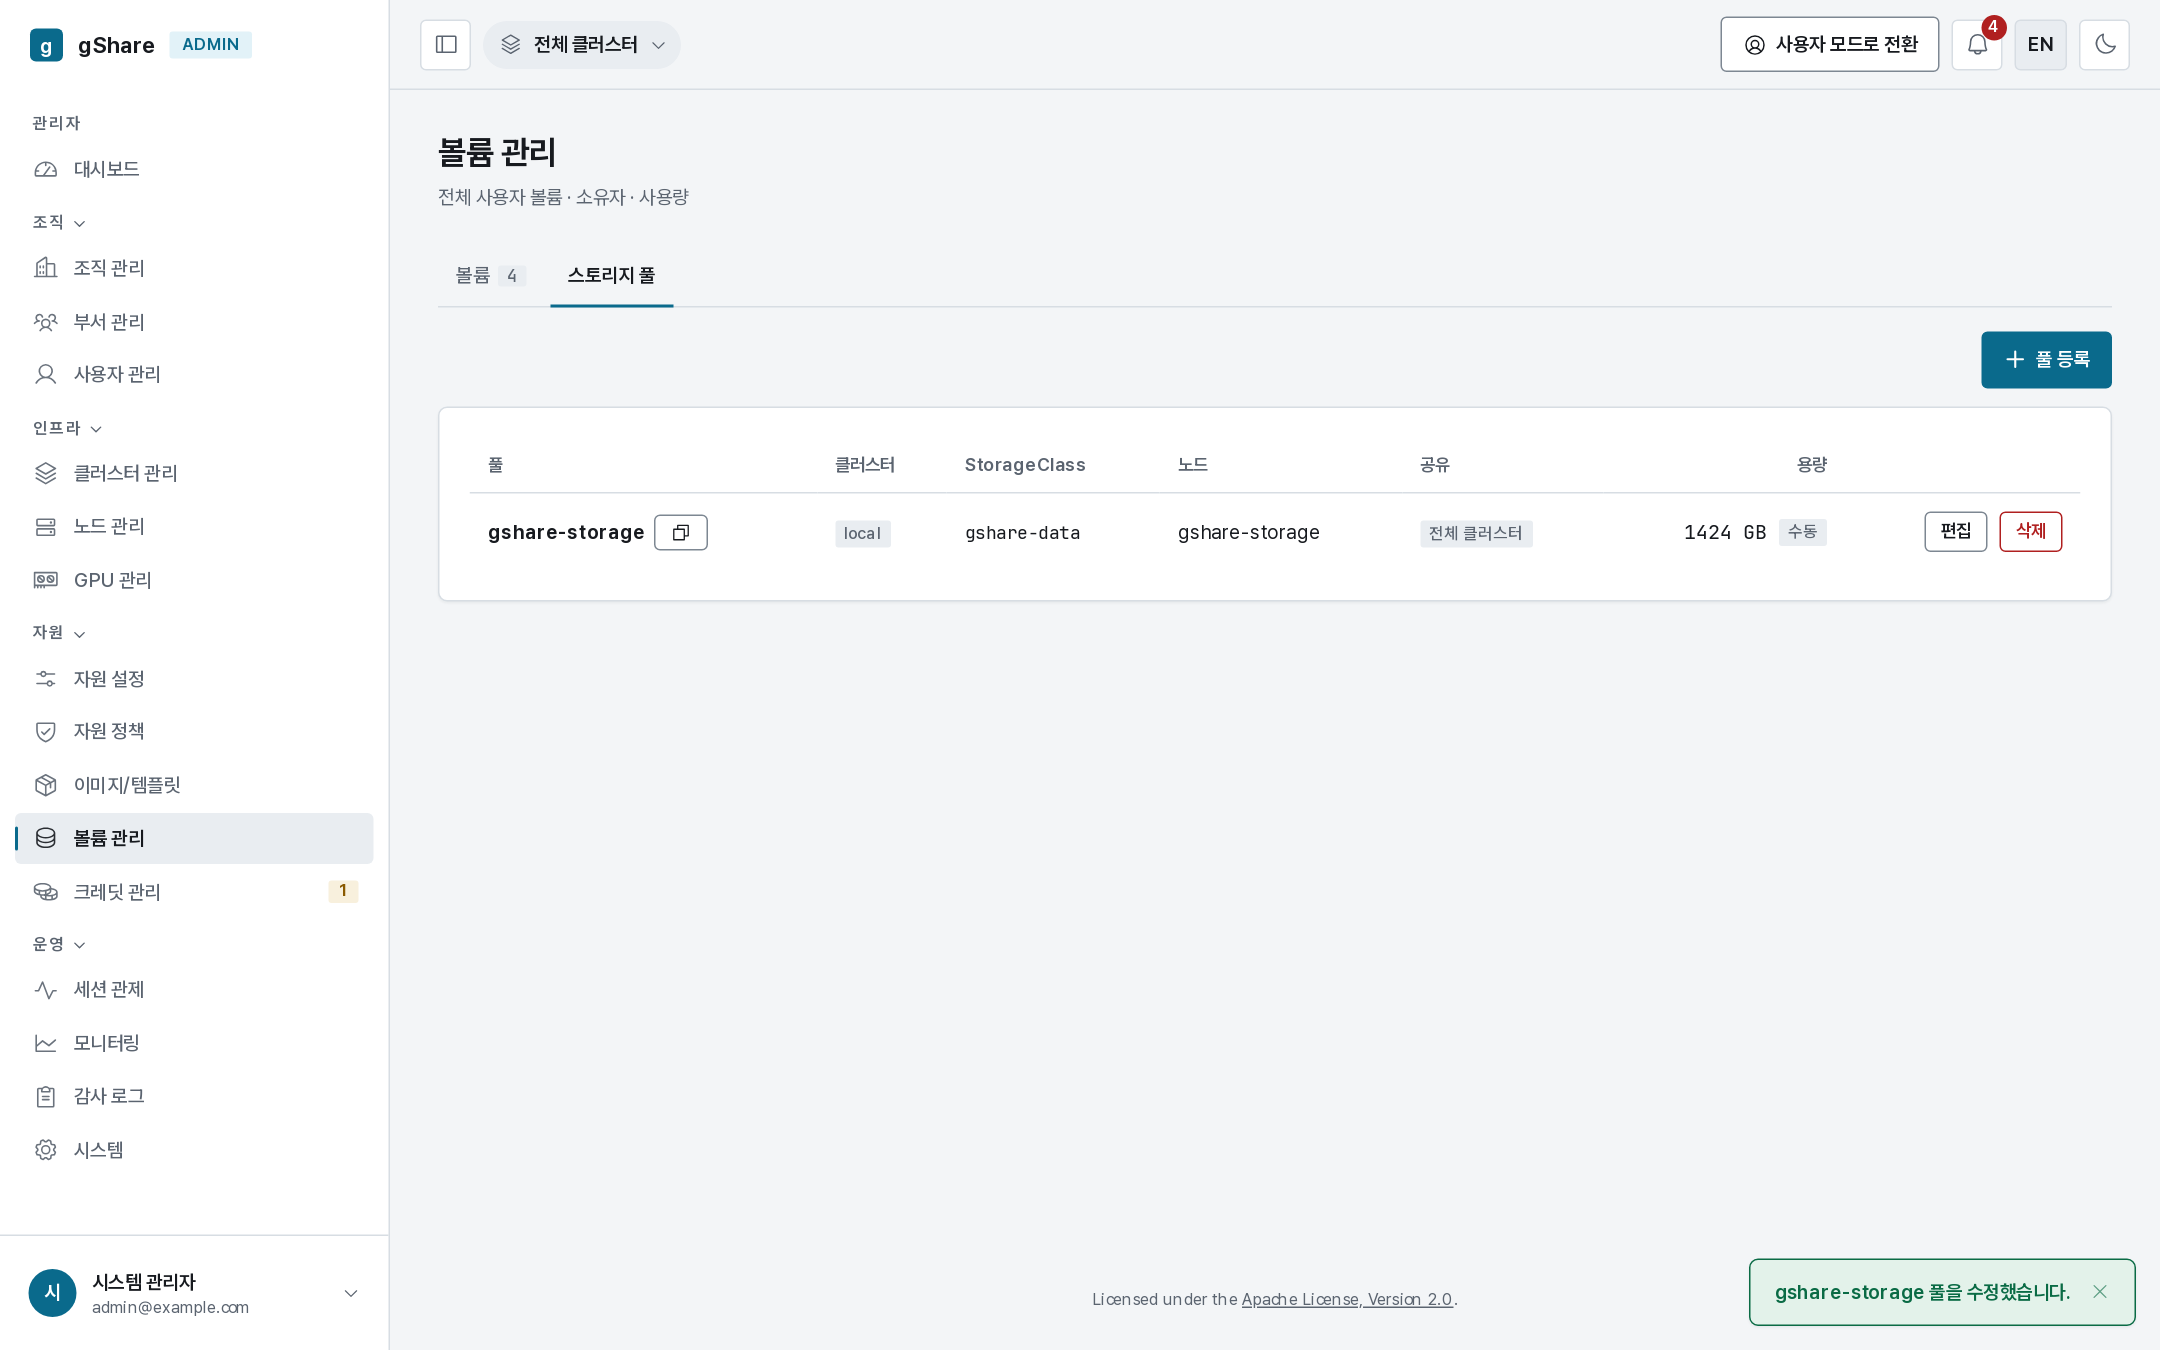Open Apache License, Version 2.0 link
Image resolution: width=2160 pixels, height=1350 pixels.
[1347, 1299]
